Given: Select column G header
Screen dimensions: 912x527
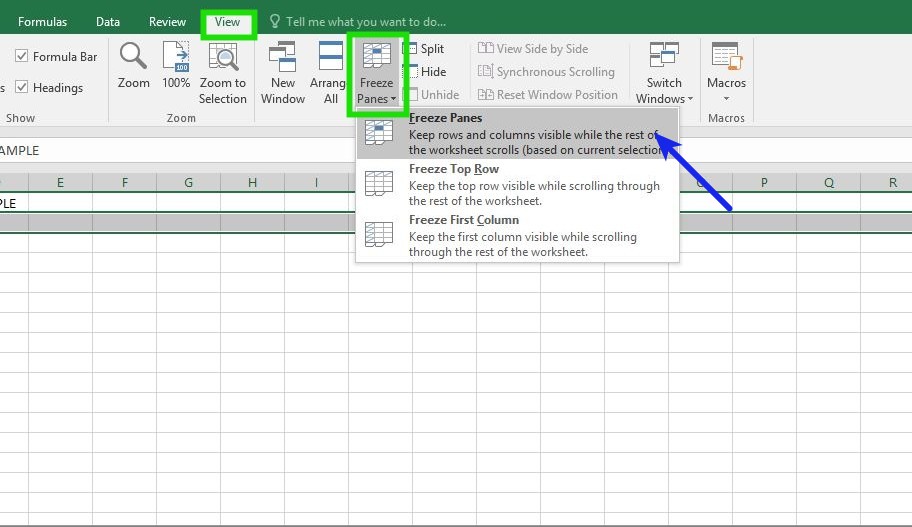Looking at the screenshot, I should pyautogui.click(x=188, y=183).
